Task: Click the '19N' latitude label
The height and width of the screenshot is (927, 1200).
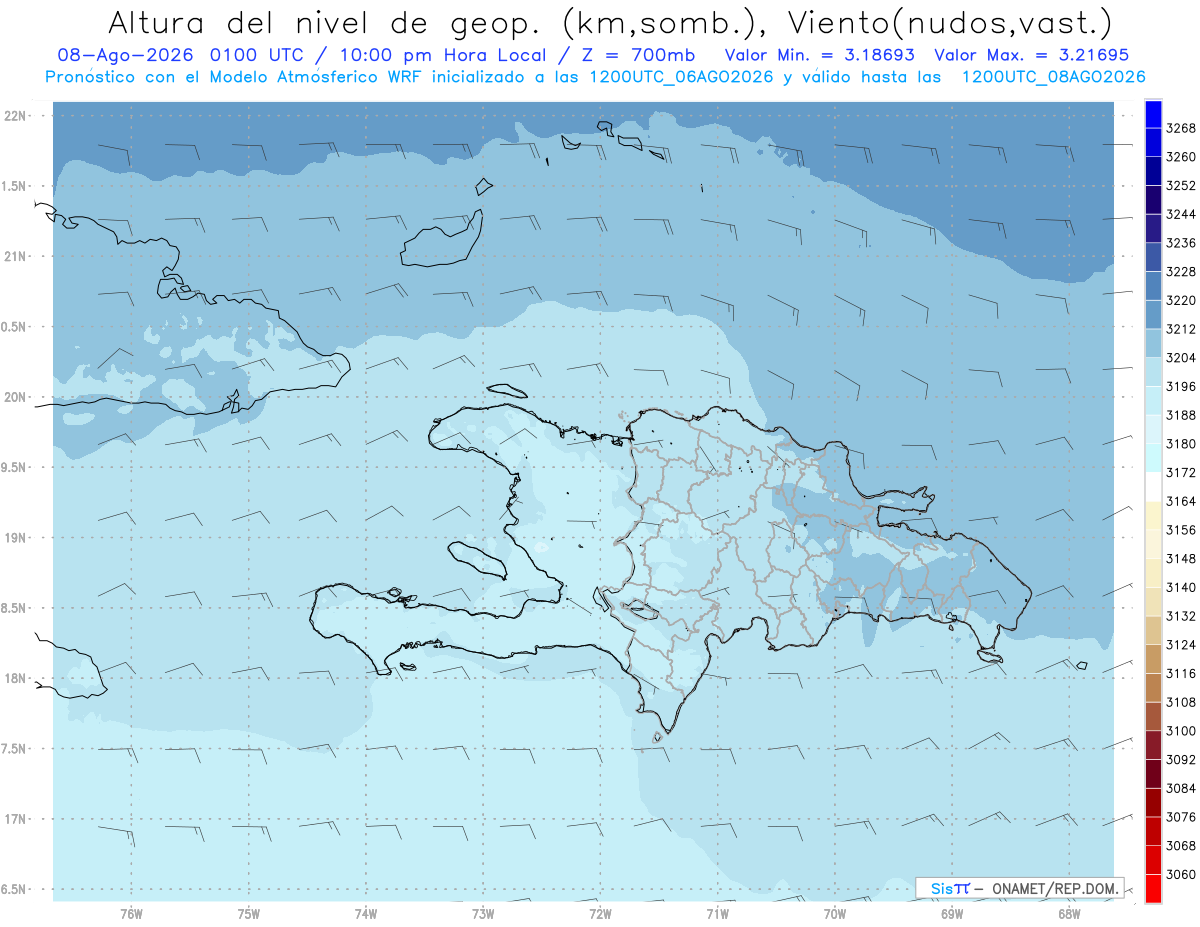Action: [x=14, y=538]
